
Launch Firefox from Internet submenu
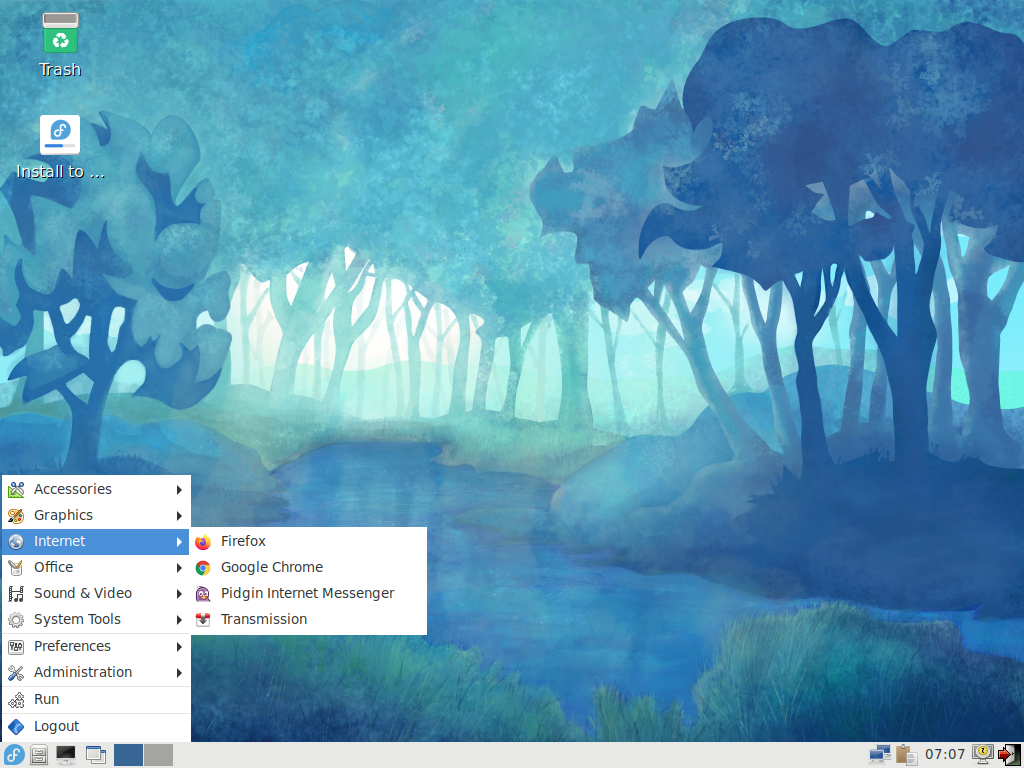click(308, 541)
